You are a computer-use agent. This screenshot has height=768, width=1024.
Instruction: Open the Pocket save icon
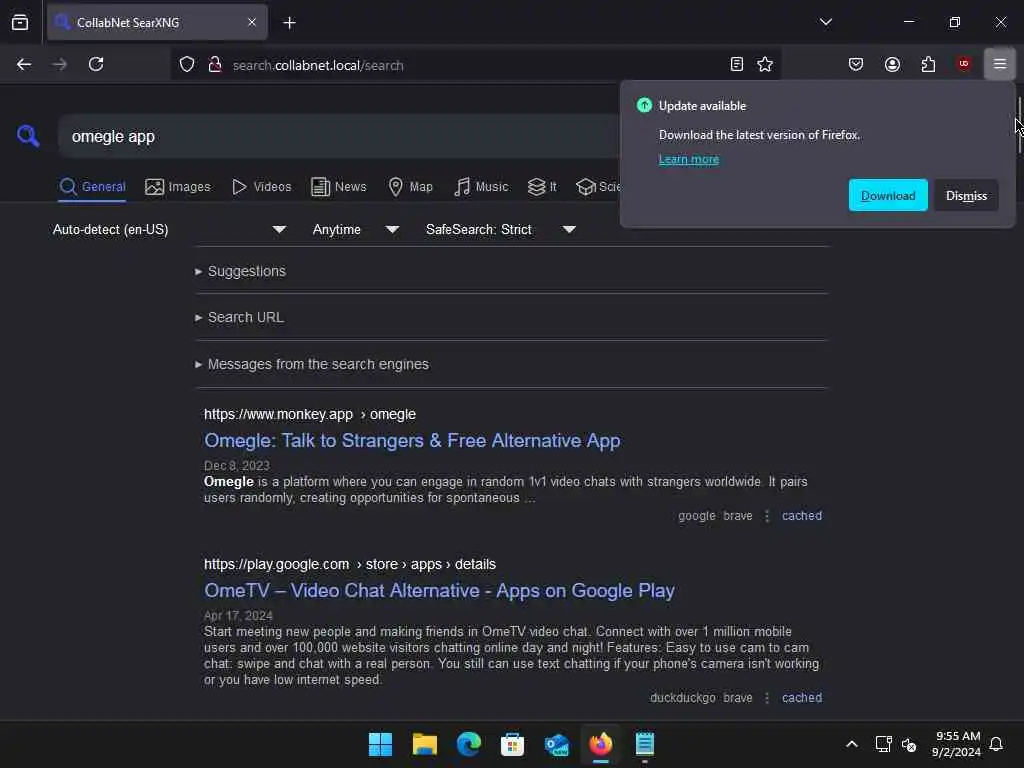pos(856,64)
